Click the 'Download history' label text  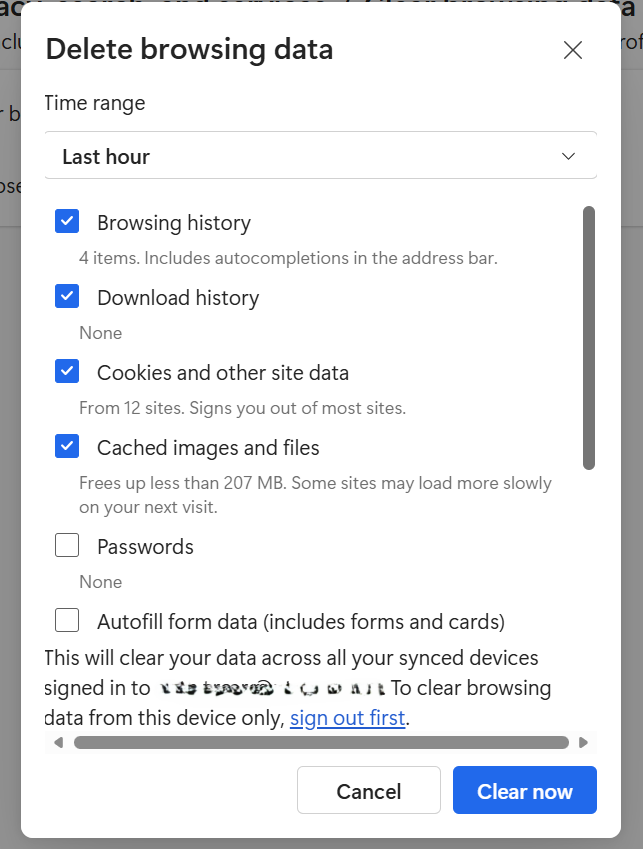click(178, 298)
